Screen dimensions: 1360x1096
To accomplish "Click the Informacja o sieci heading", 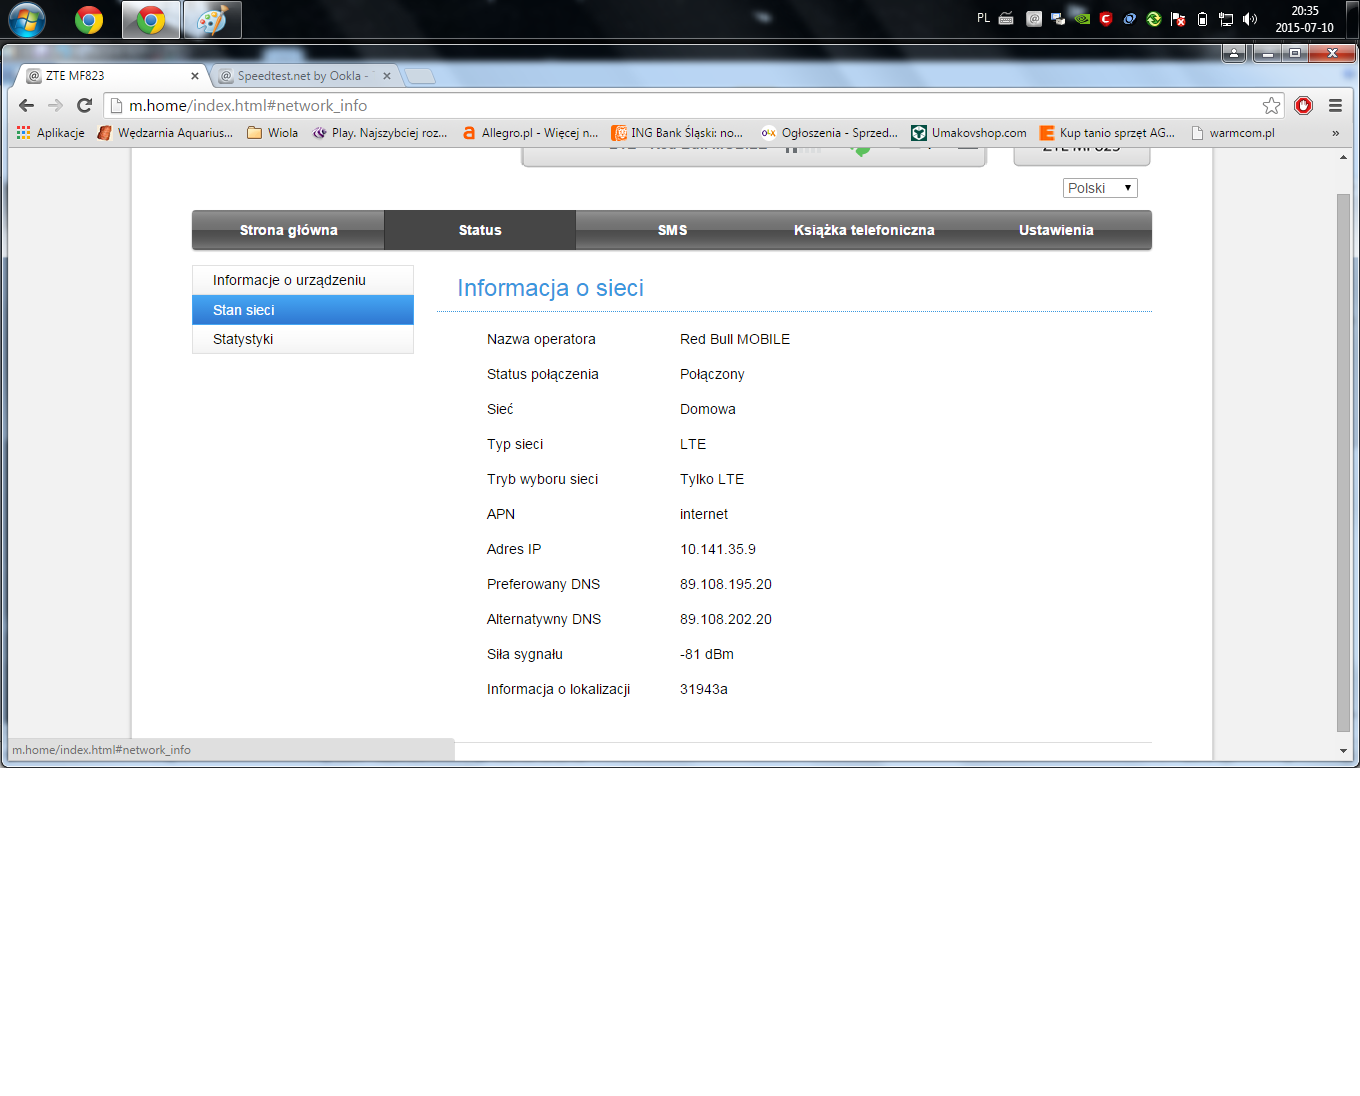I will pyautogui.click(x=550, y=288).
